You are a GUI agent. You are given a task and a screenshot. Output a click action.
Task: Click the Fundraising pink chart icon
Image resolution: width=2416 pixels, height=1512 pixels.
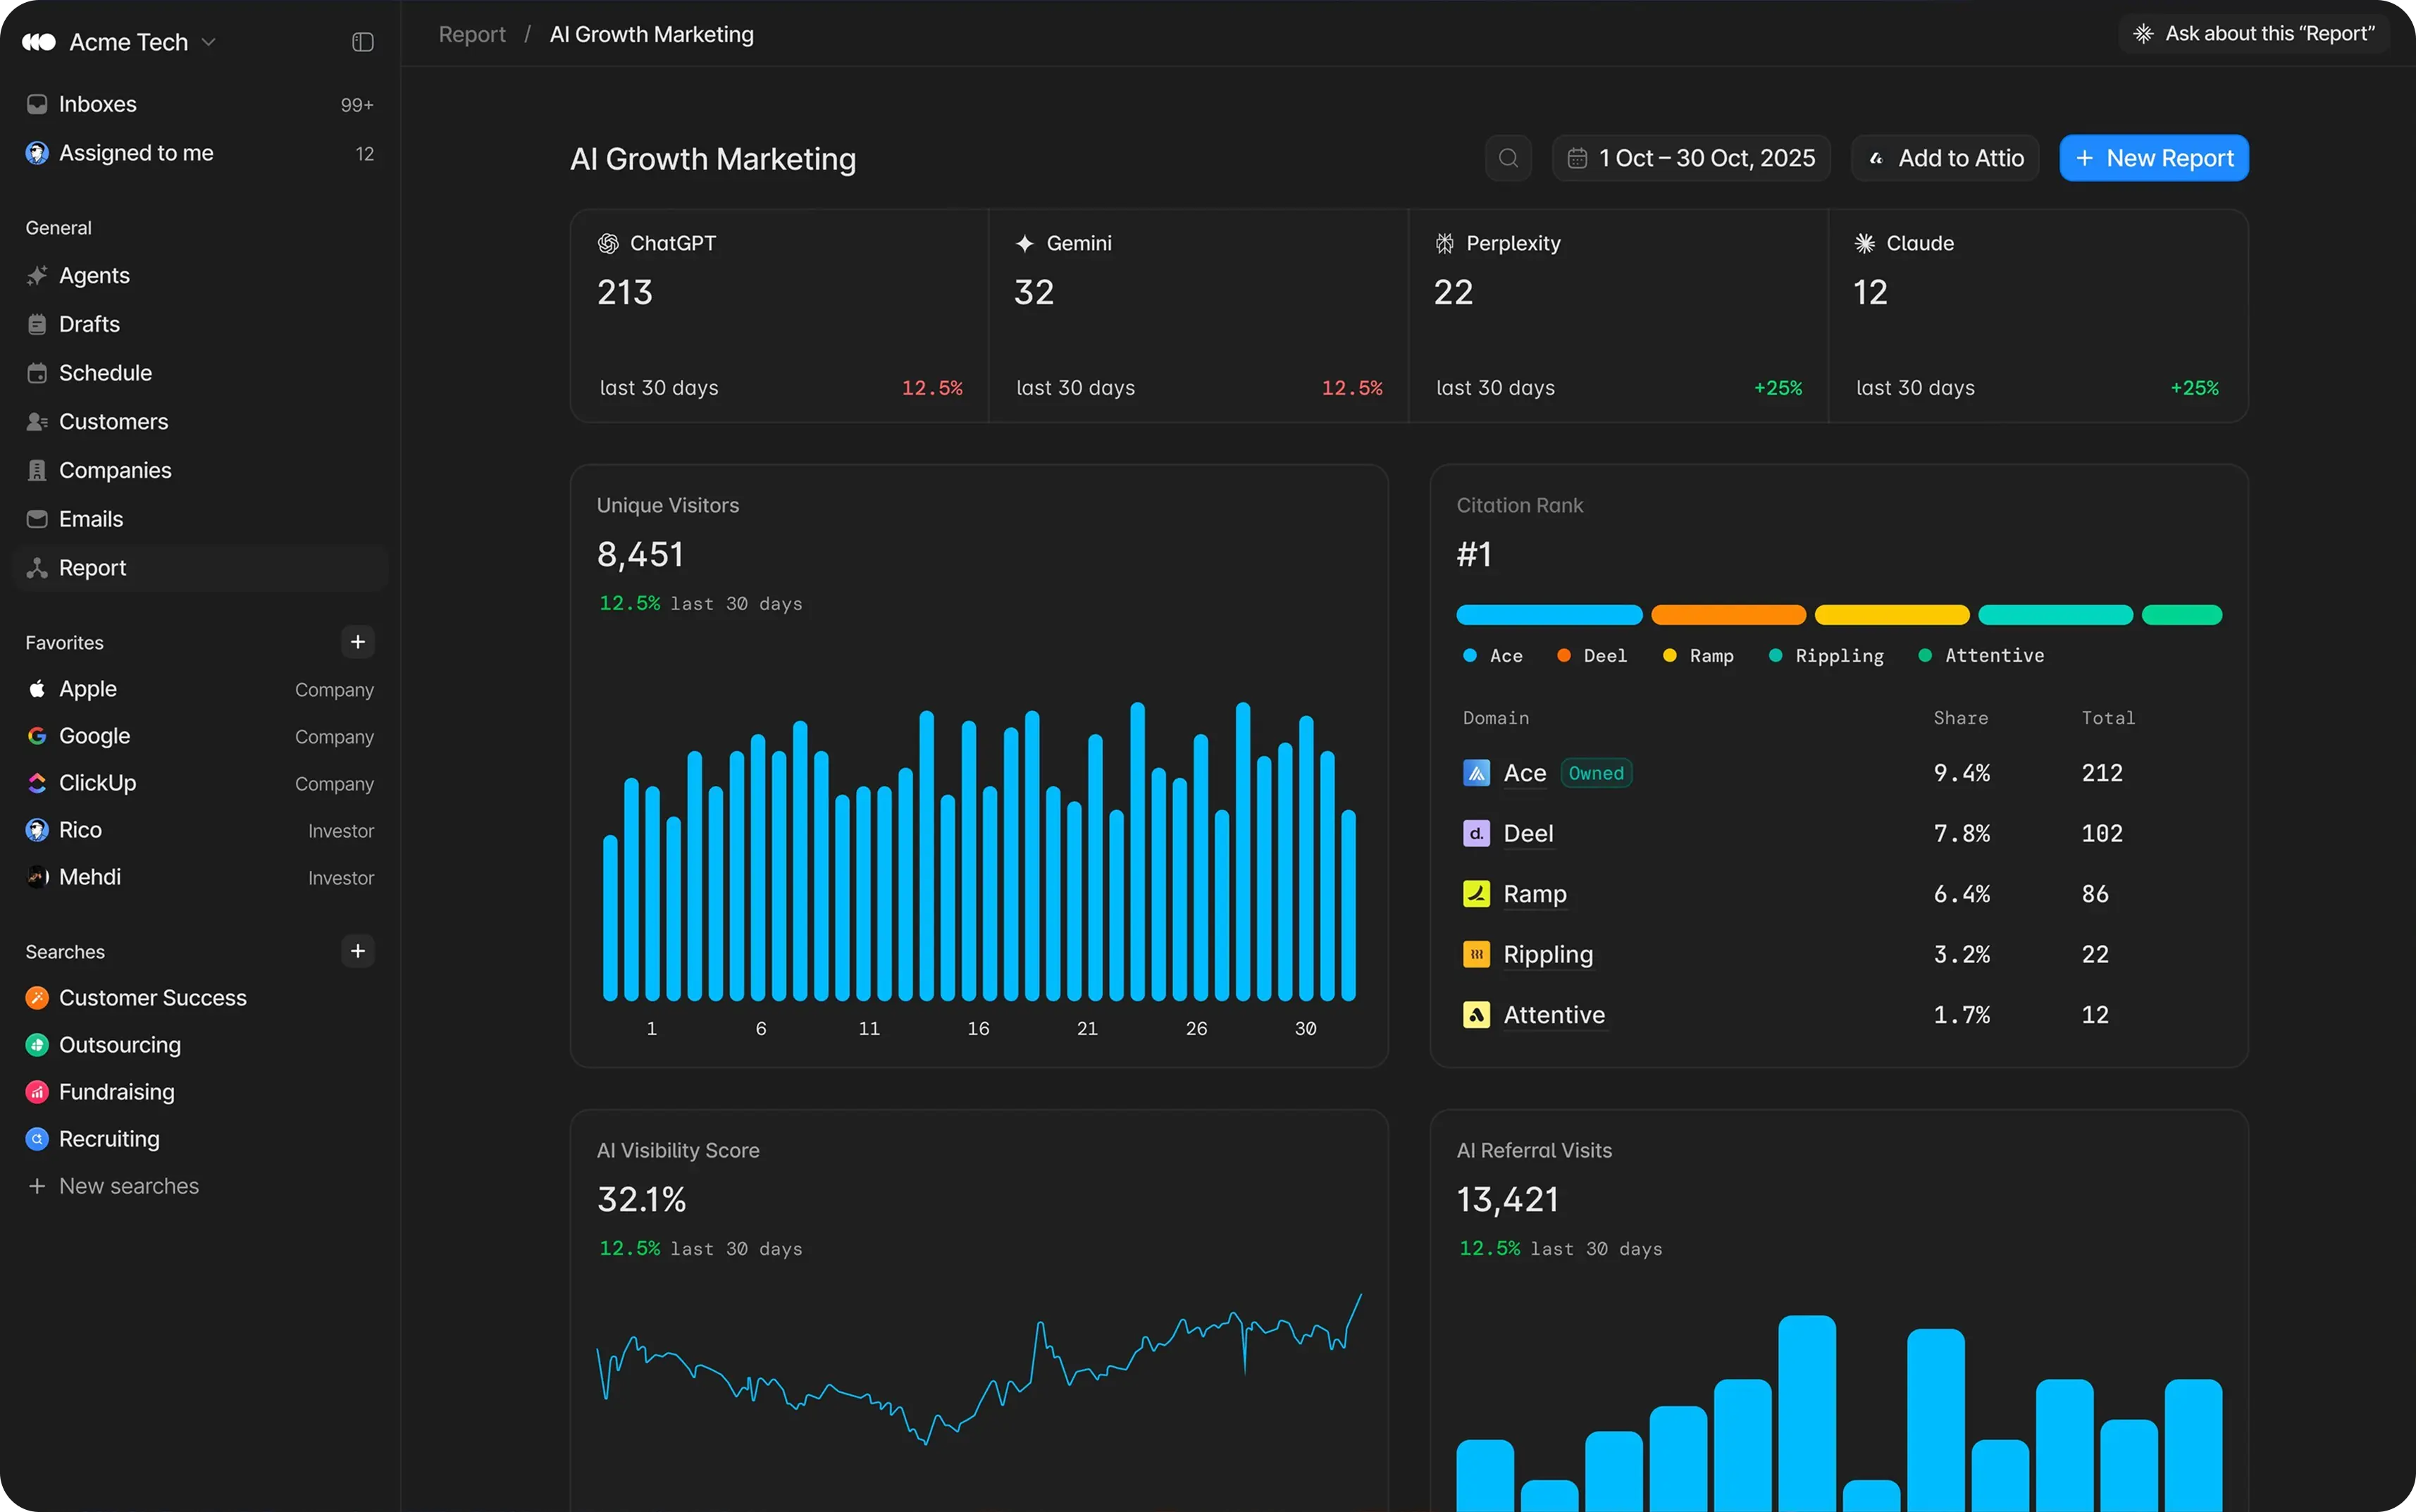coord(37,1092)
